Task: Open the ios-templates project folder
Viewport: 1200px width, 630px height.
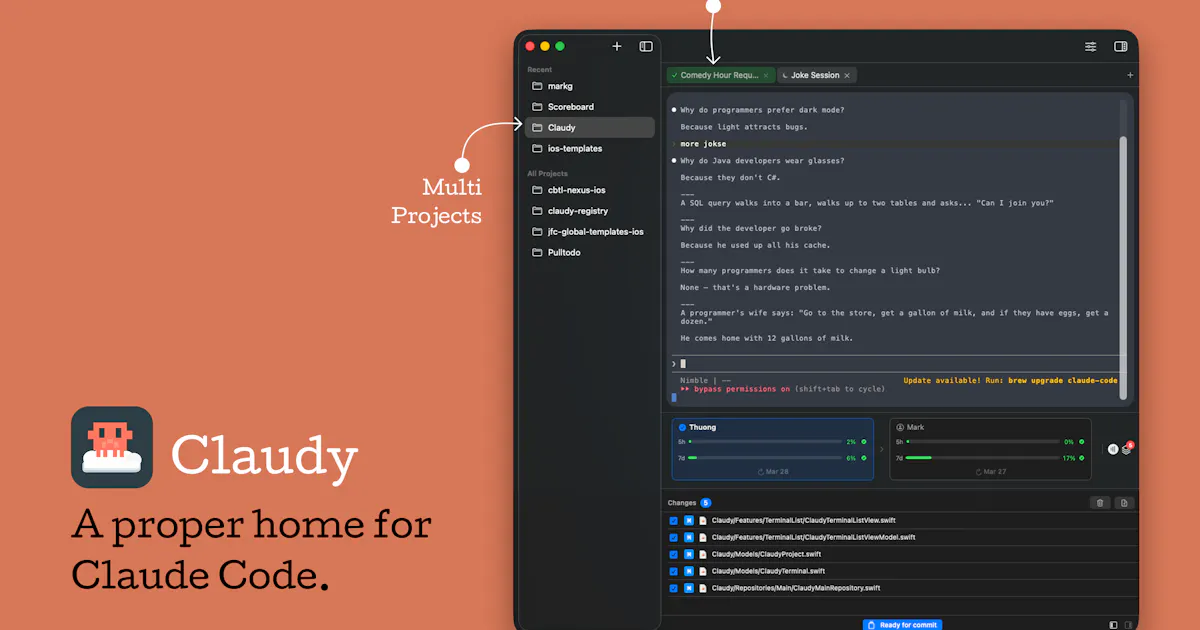Action: click(589, 149)
